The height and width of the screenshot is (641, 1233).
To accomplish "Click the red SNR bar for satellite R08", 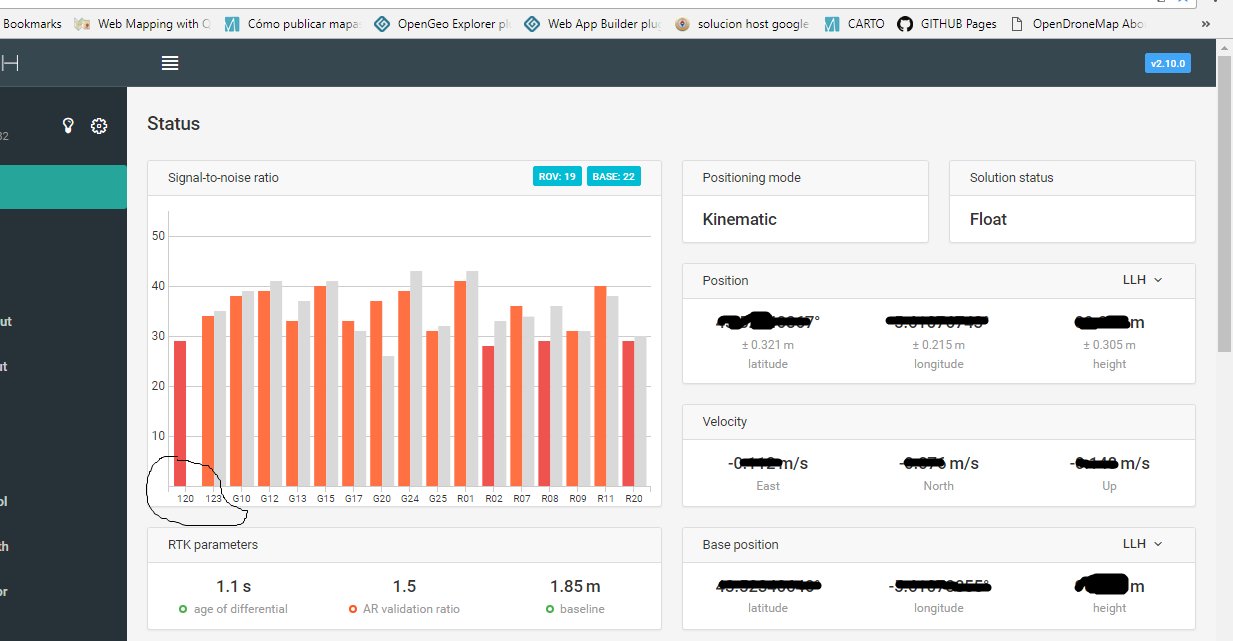I will [x=544, y=413].
